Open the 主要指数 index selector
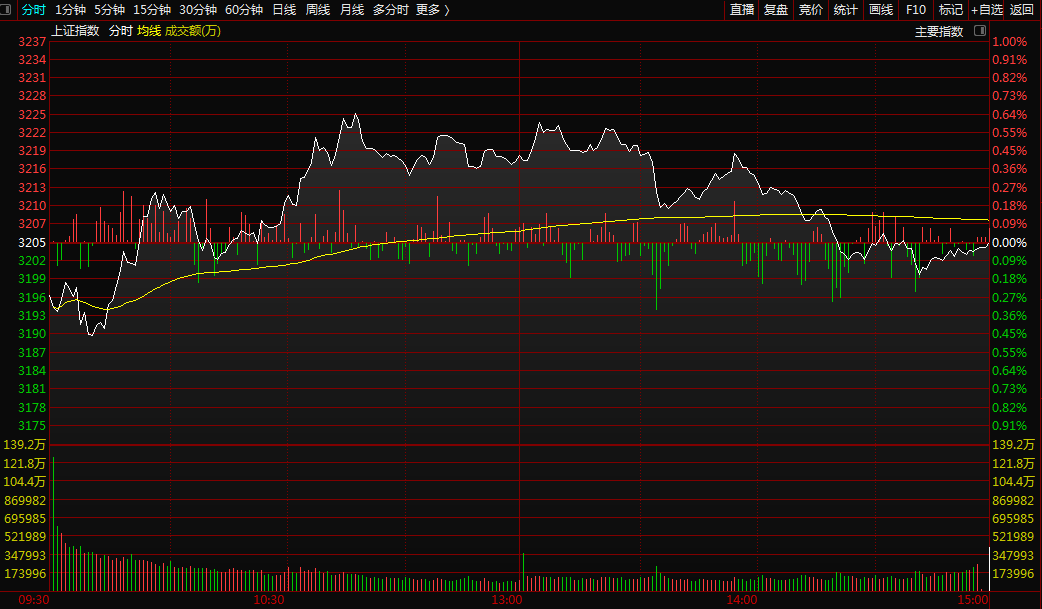This screenshot has height=609, width=1042. (939, 31)
